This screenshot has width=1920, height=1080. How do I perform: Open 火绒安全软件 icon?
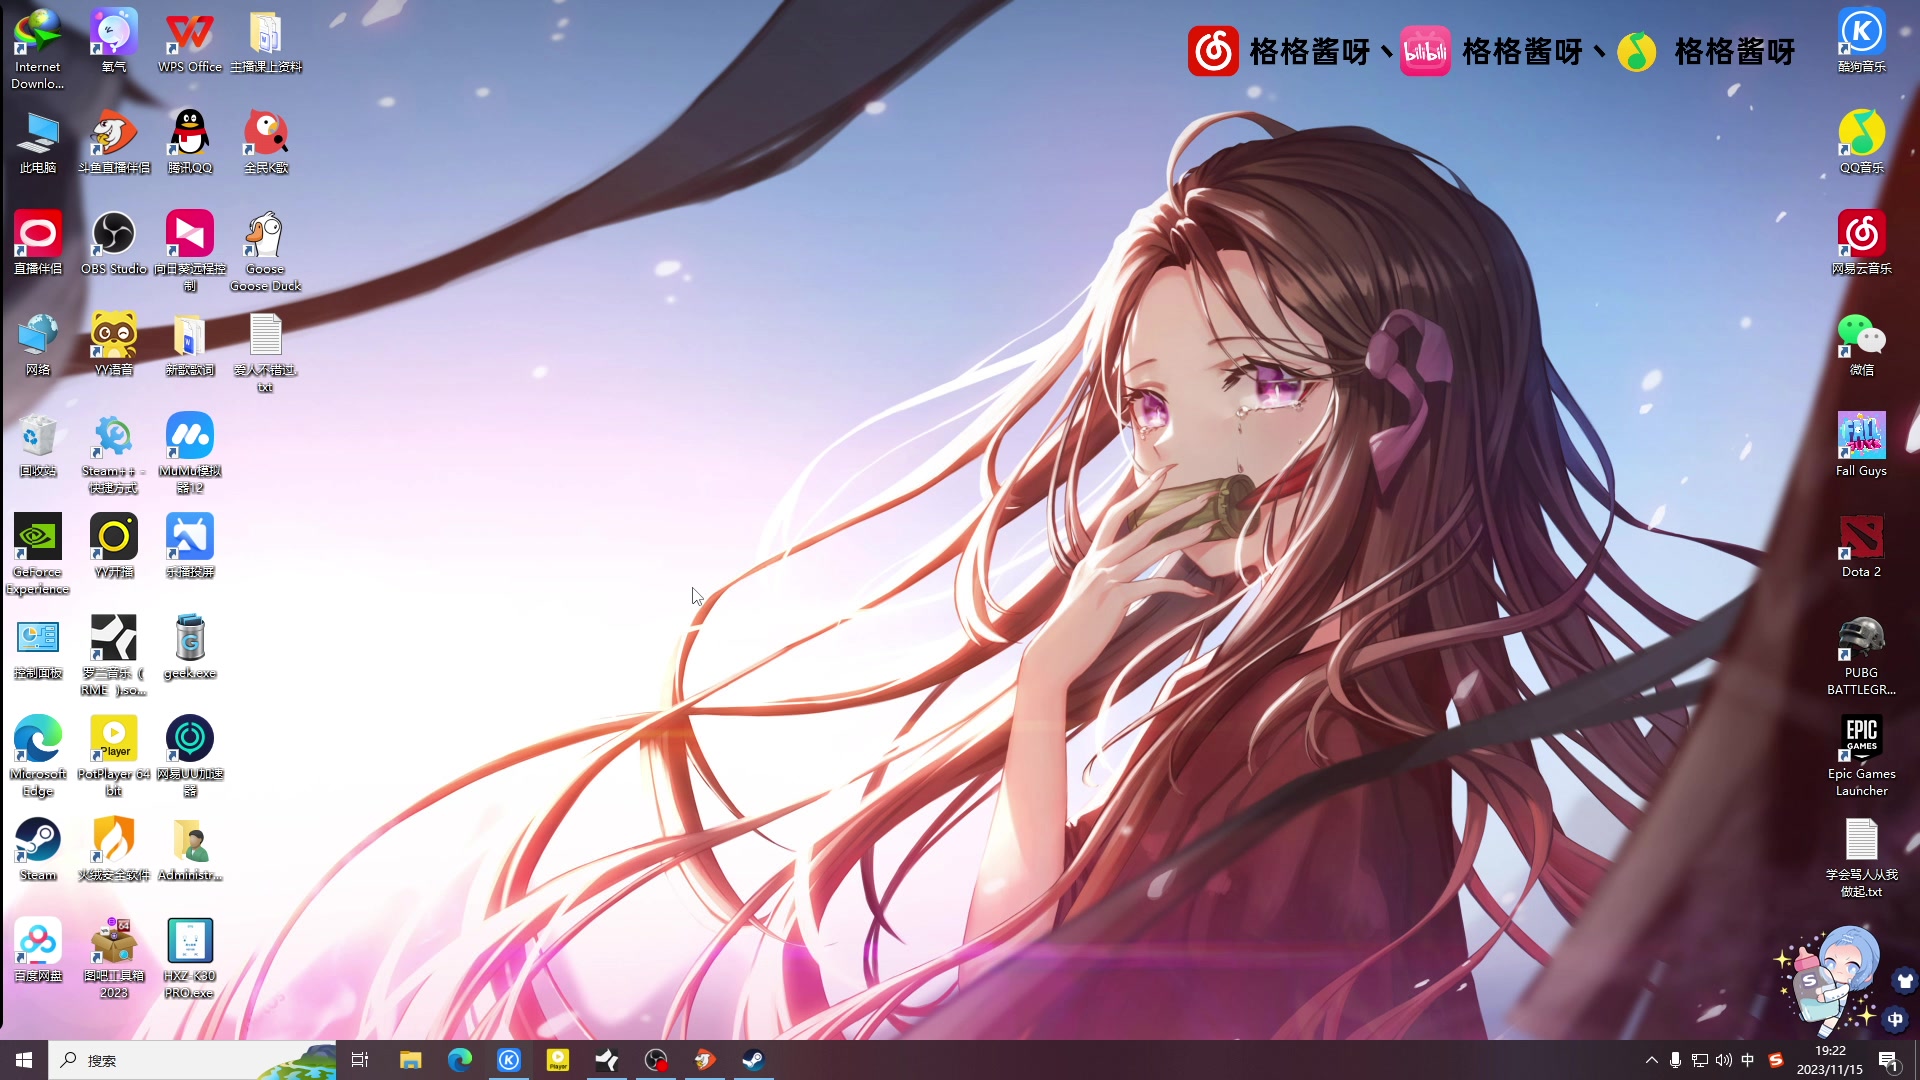coord(114,848)
